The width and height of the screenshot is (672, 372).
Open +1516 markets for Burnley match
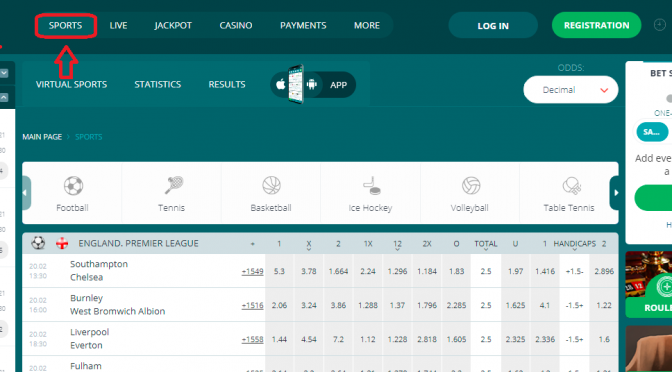(x=252, y=306)
